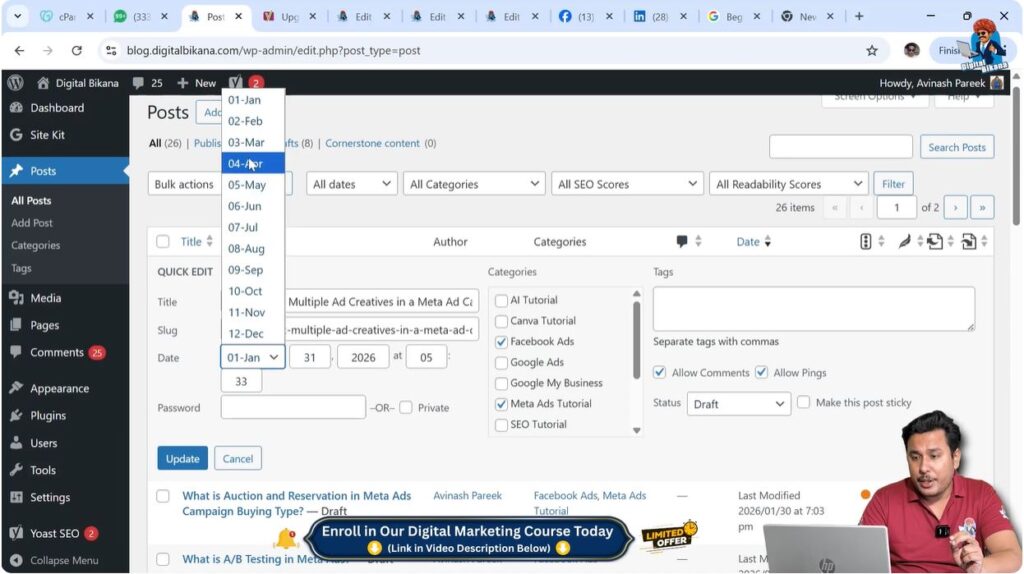The height and width of the screenshot is (574, 1024).
Task: Open comments bubble showing 25 in admin bar
Action: point(147,83)
